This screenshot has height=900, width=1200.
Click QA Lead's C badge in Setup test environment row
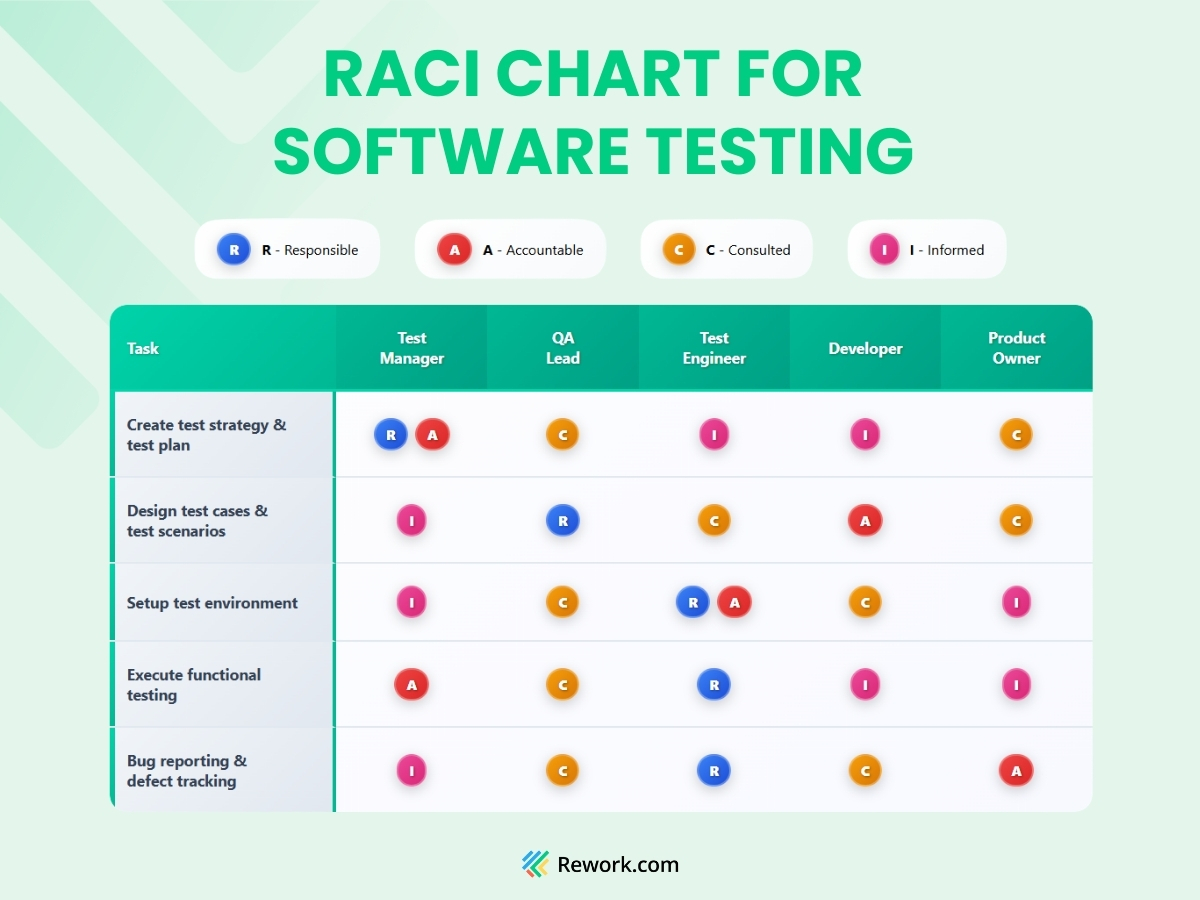[563, 603]
